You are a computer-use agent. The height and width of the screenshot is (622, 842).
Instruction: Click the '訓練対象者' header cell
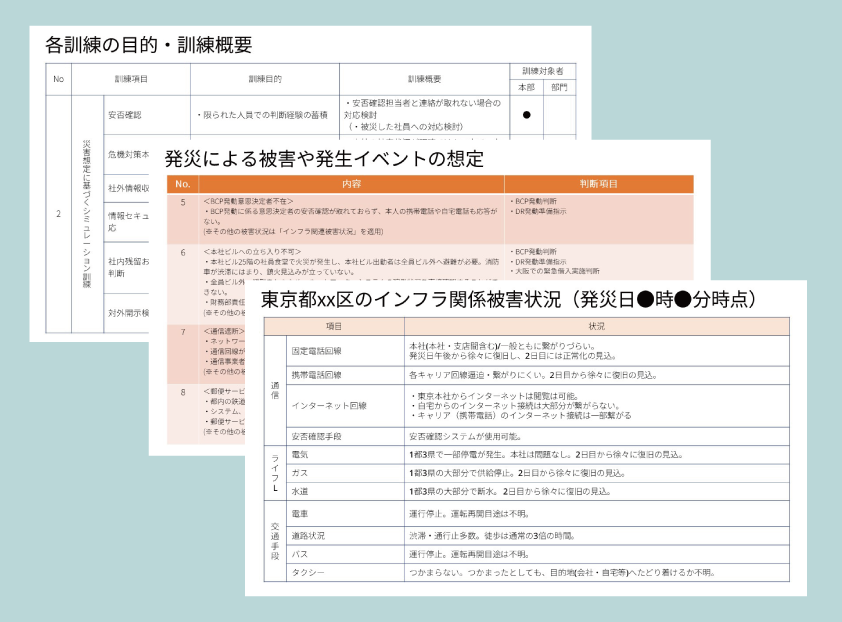[542, 71]
